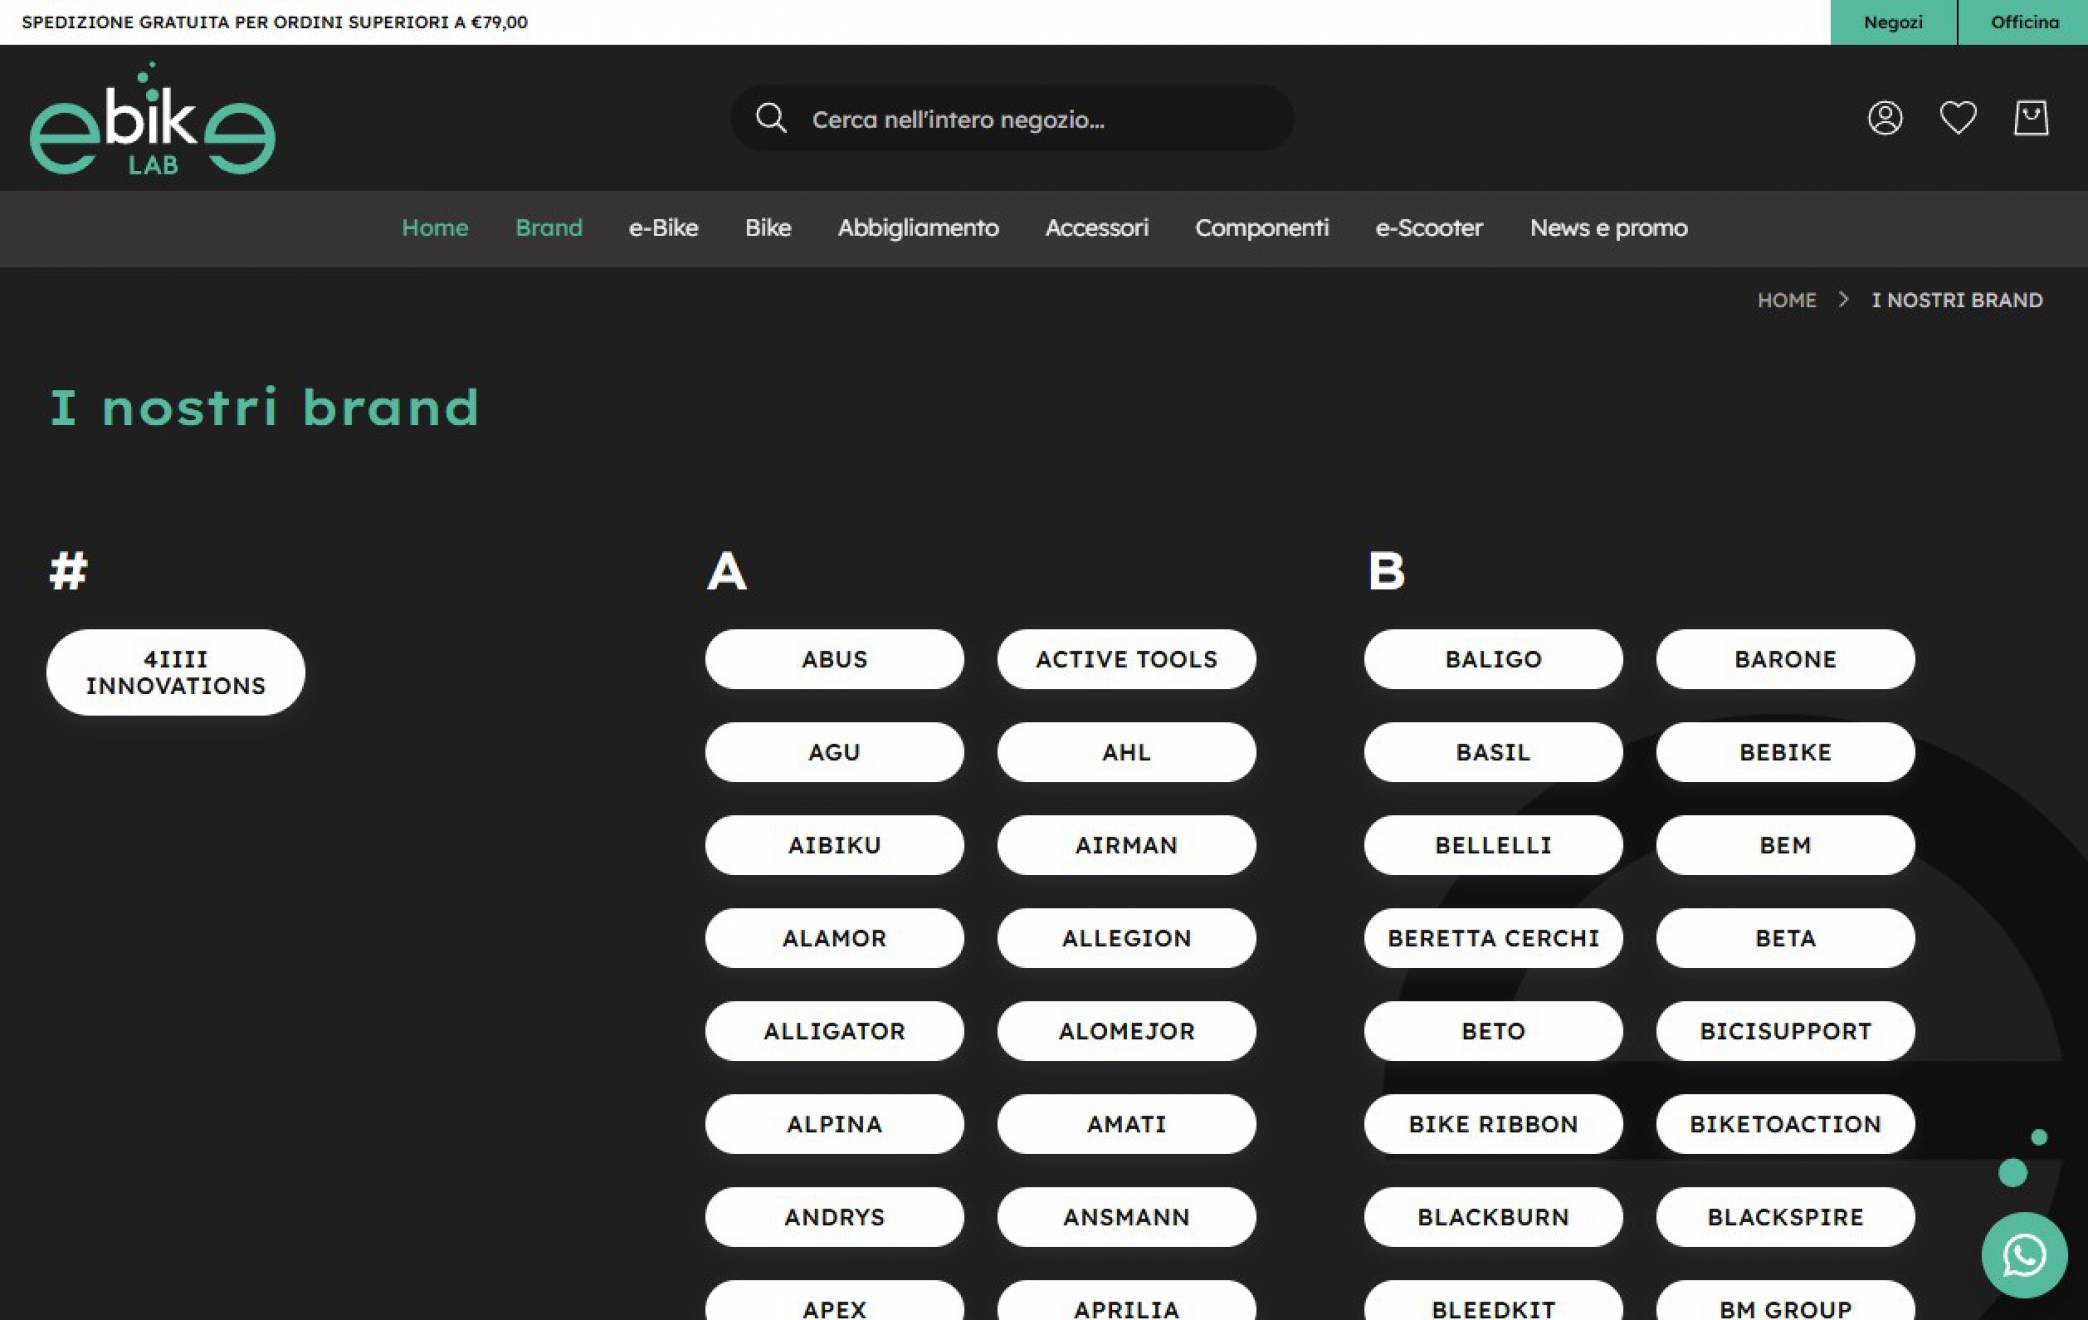Select the BEM brand
Viewport: 2088px width, 1320px height.
click(1786, 845)
